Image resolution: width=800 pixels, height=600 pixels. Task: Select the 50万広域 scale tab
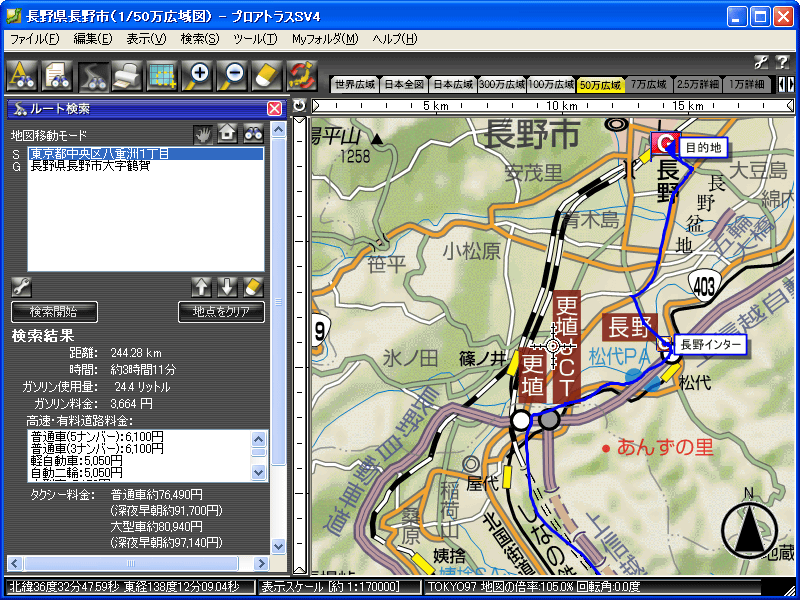tap(601, 85)
